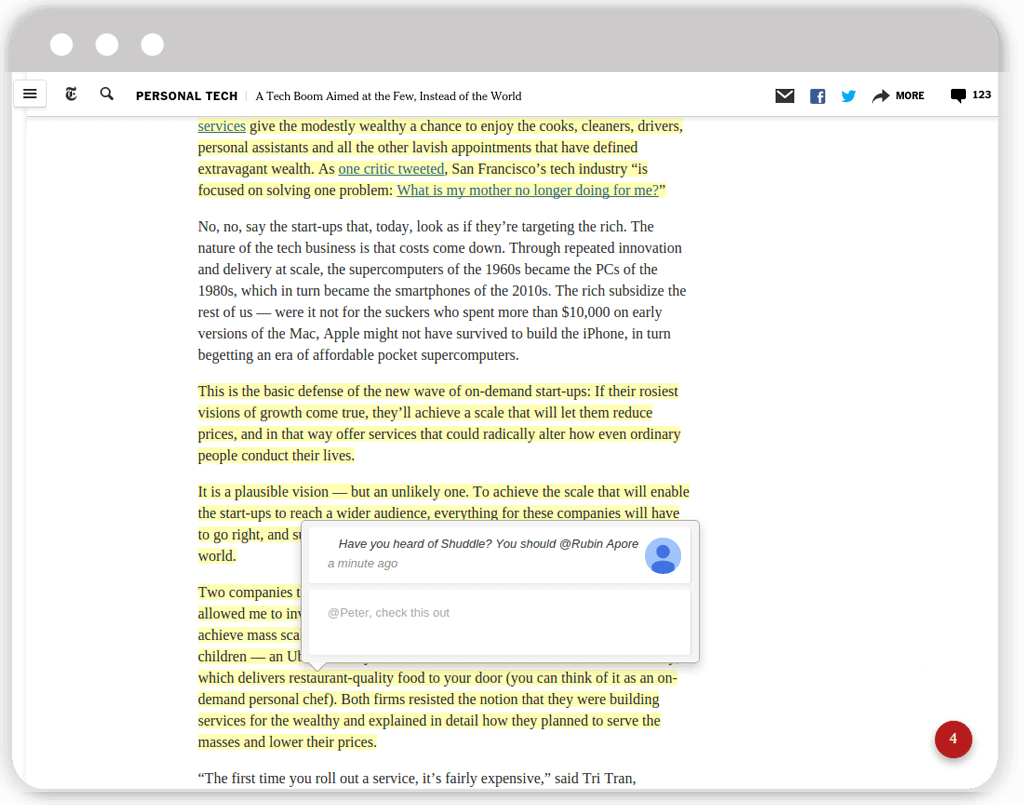The image size is (1024, 805).
Task: Click the paragraph starting 'The first time you roll out'
Action: pos(417,778)
